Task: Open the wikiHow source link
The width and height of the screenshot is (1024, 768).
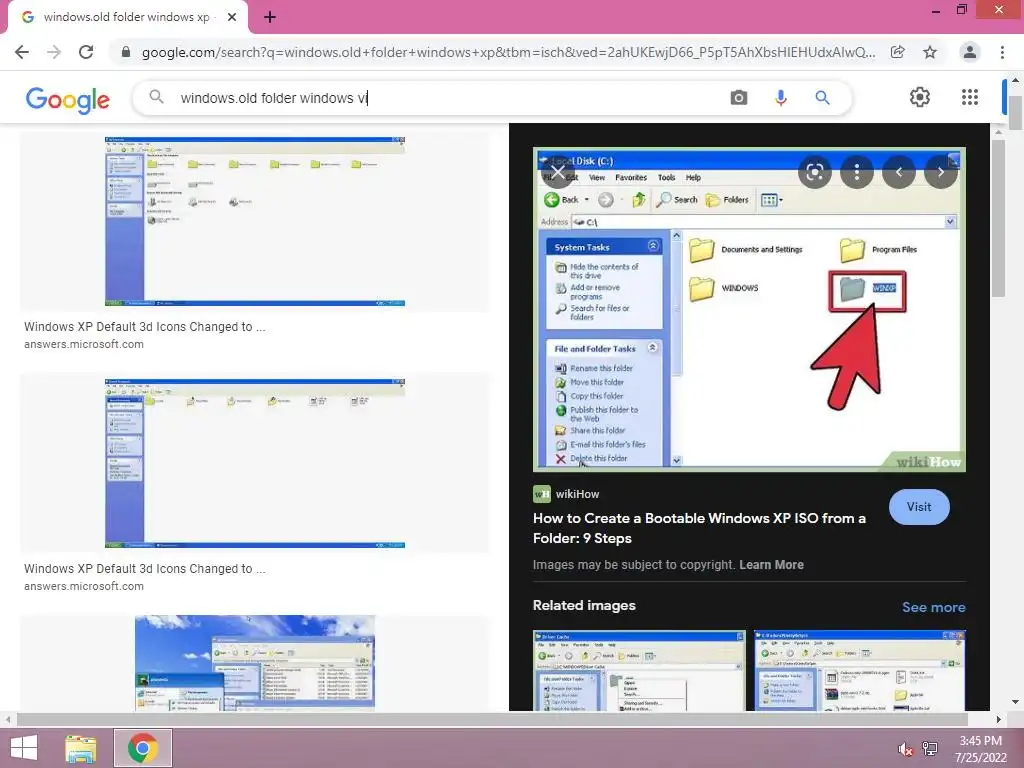Action: (x=566, y=494)
